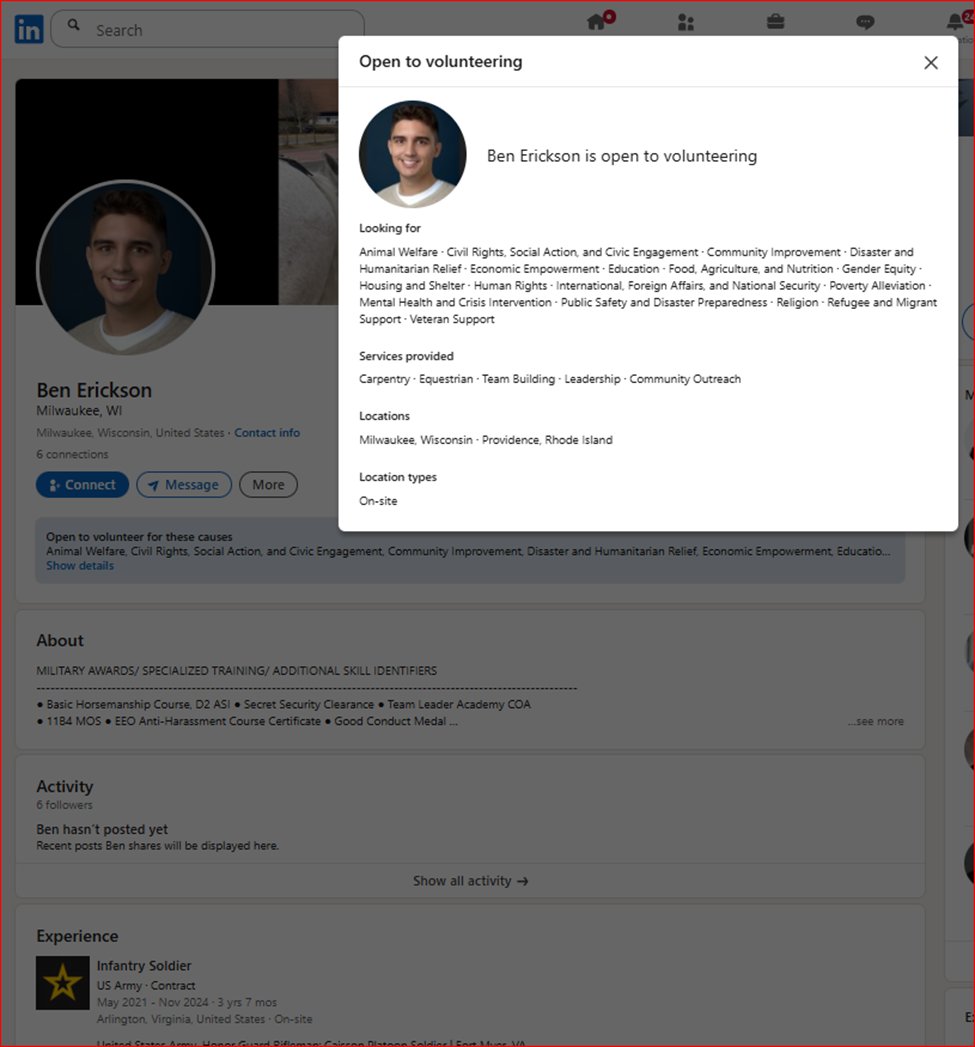Open the Contact info link

pyautogui.click(x=266, y=433)
